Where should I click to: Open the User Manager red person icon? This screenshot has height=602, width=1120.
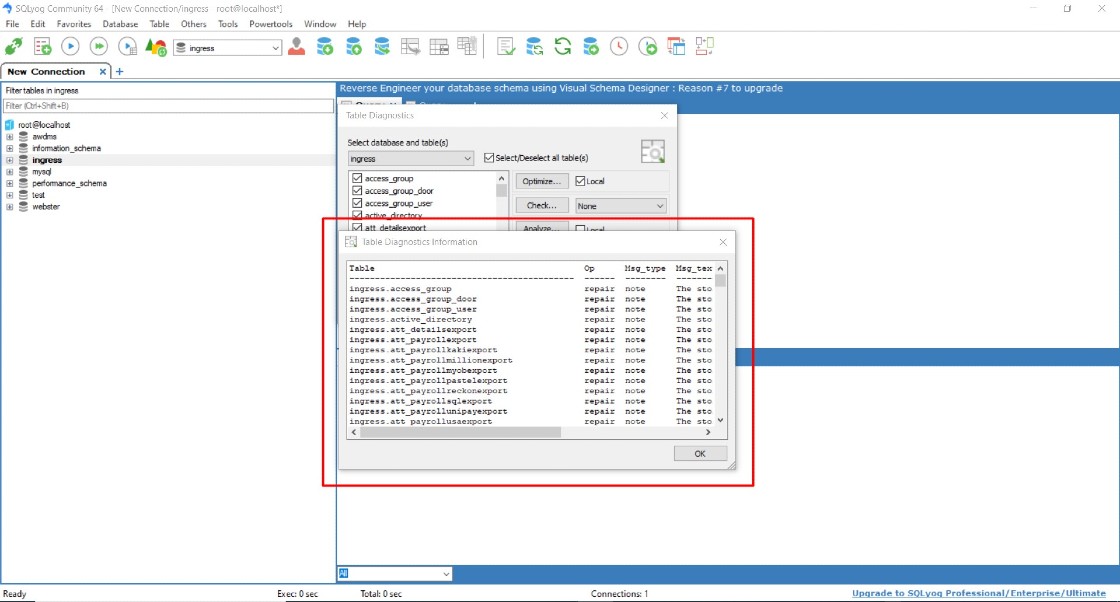[x=296, y=47]
